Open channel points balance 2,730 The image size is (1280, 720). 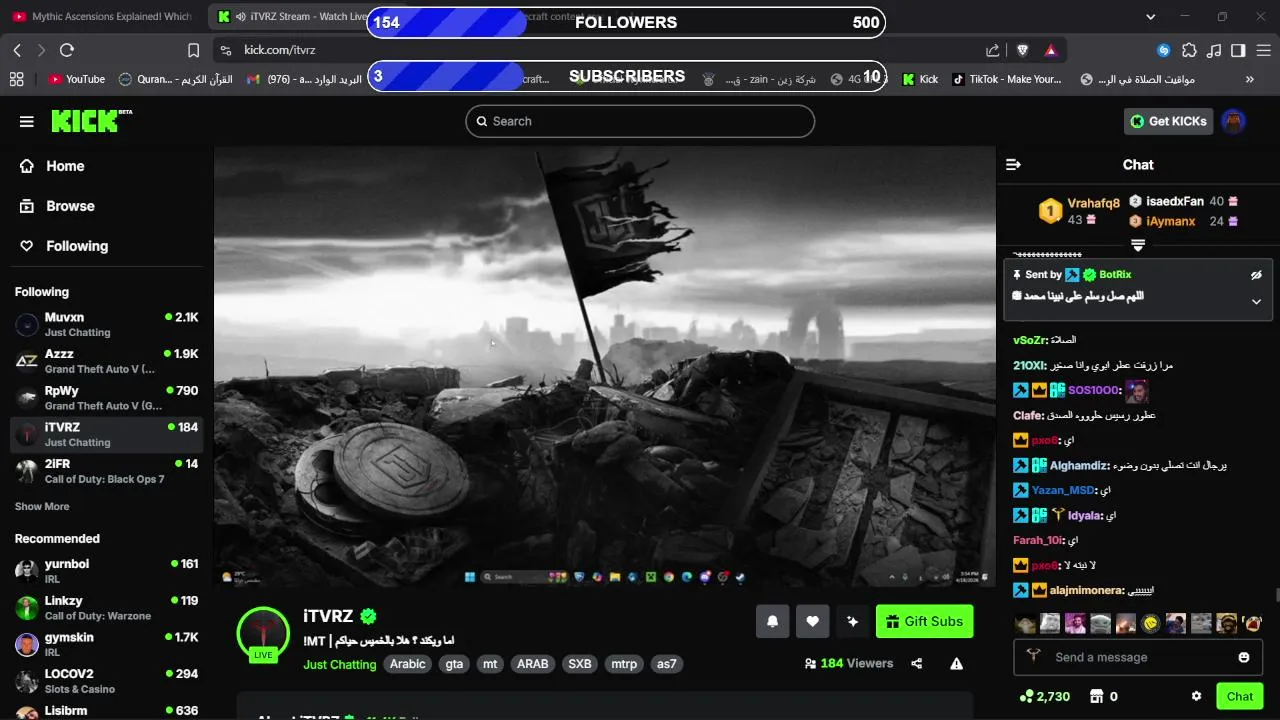(x=1044, y=696)
